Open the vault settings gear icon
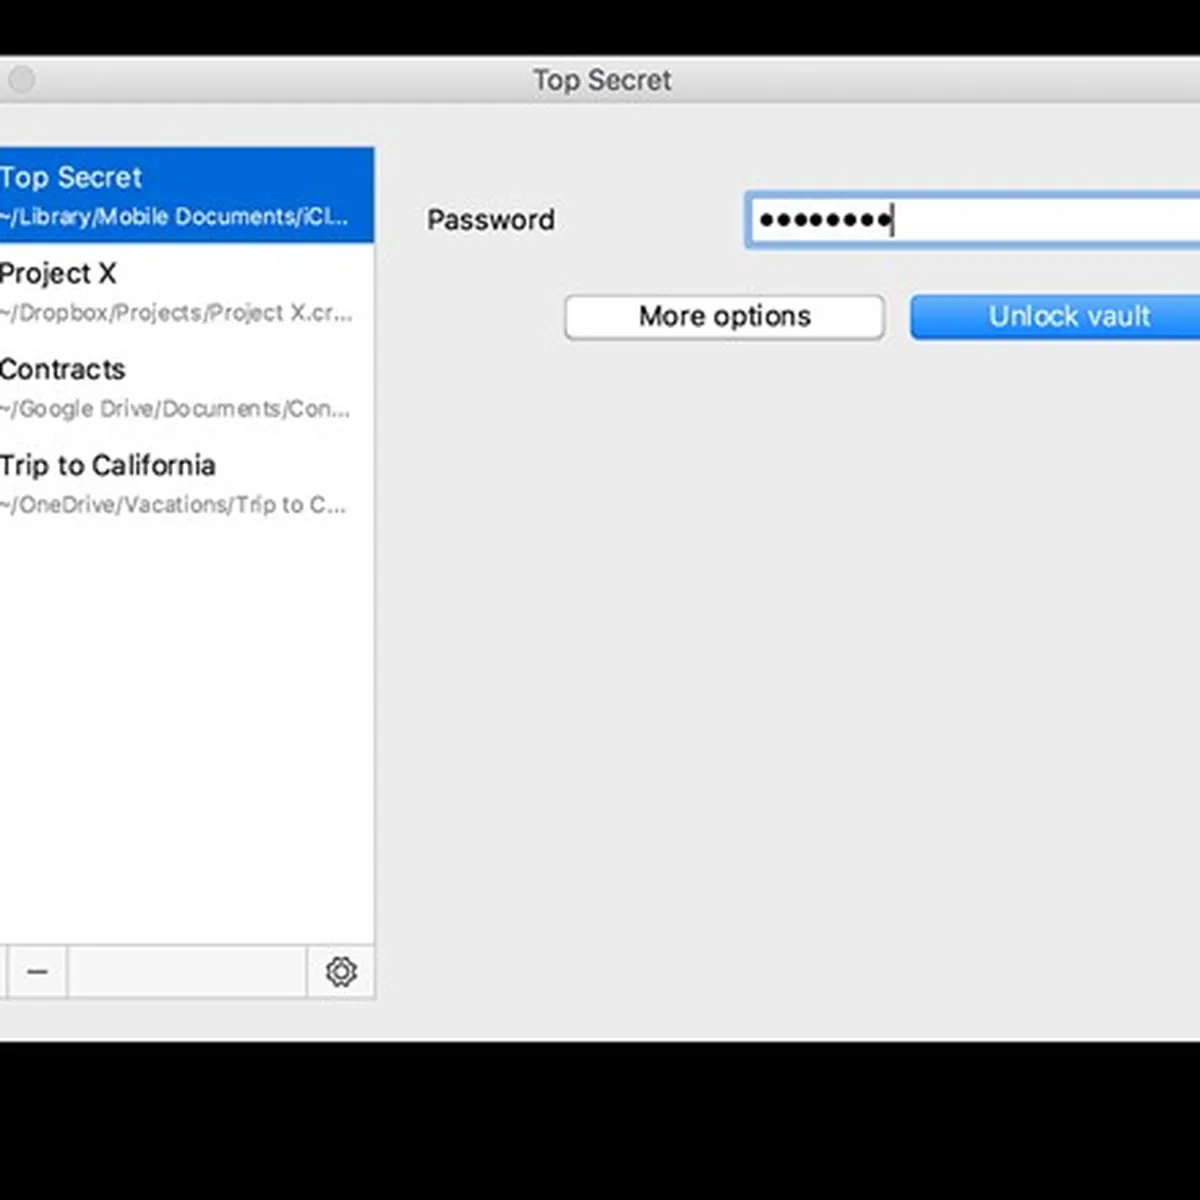 tap(341, 971)
